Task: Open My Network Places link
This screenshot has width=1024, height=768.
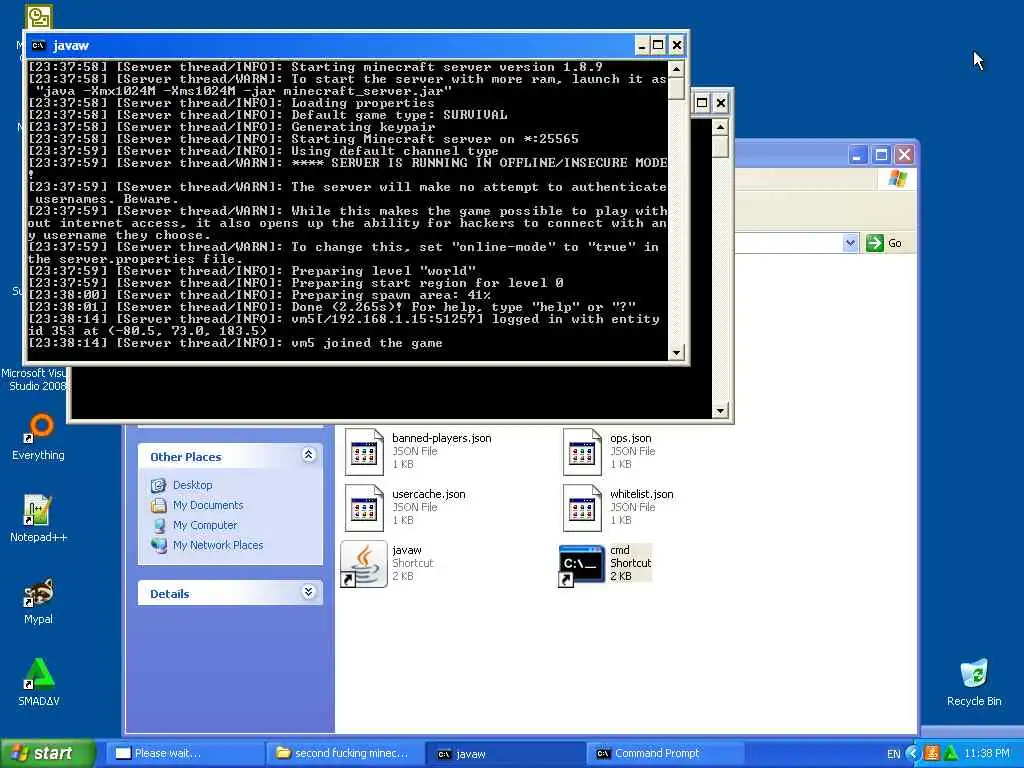Action: (x=218, y=545)
